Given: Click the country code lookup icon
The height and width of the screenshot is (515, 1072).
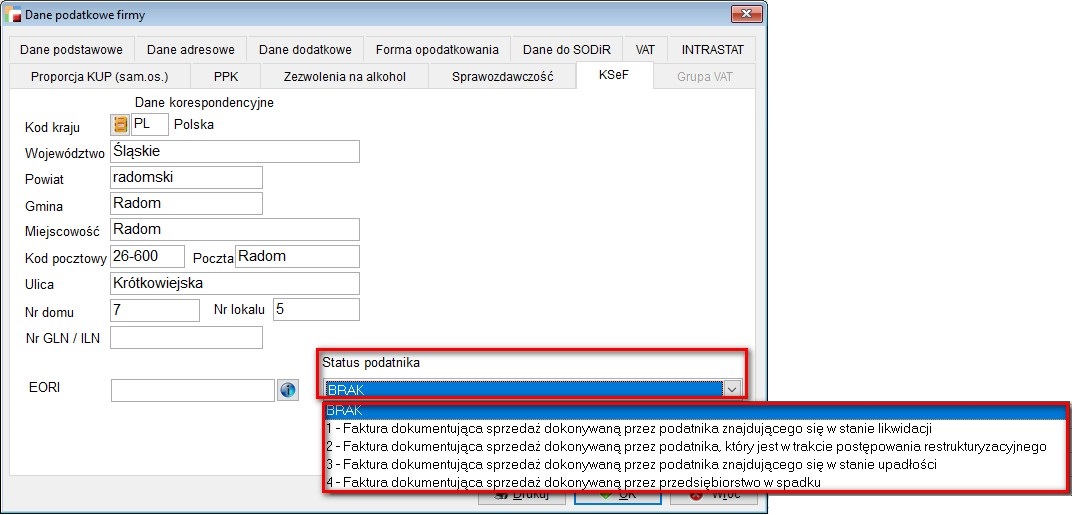Looking at the screenshot, I should point(121,125).
